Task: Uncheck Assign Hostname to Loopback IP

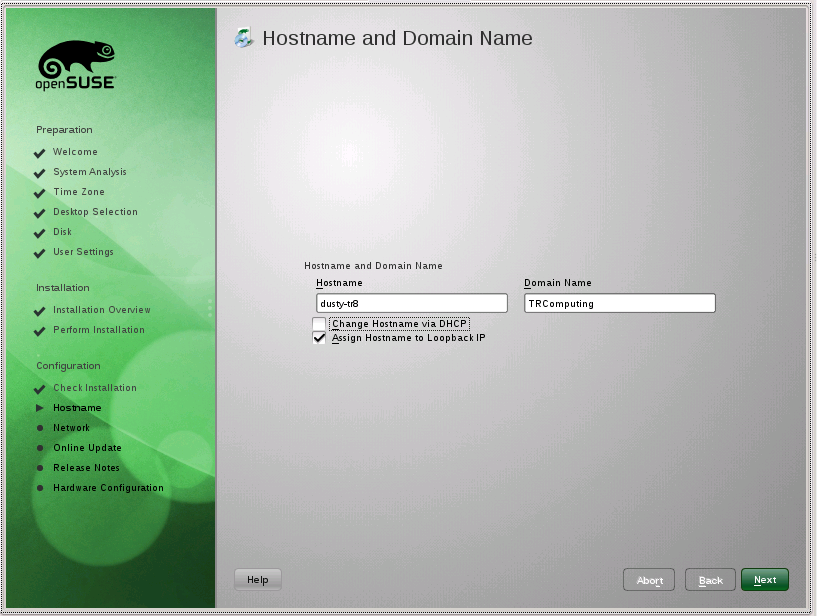Action: pyautogui.click(x=319, y=338)
